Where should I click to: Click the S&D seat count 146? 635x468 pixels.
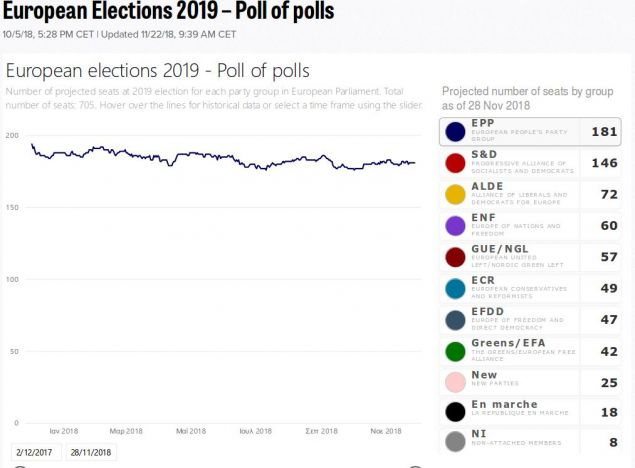(x=603, y=163)
